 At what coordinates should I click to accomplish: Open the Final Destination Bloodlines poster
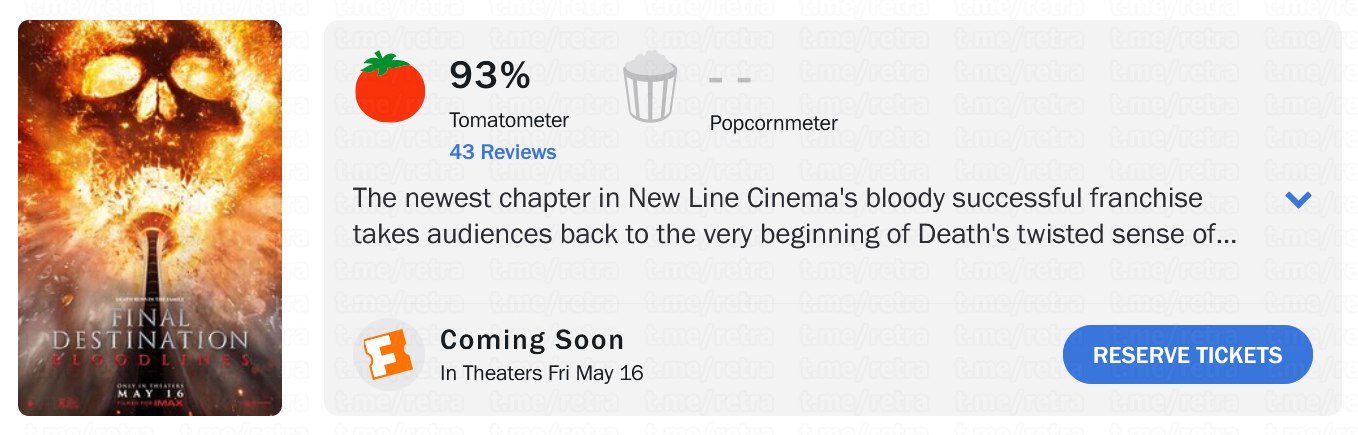pyautogui.click(x=150, y=218)
